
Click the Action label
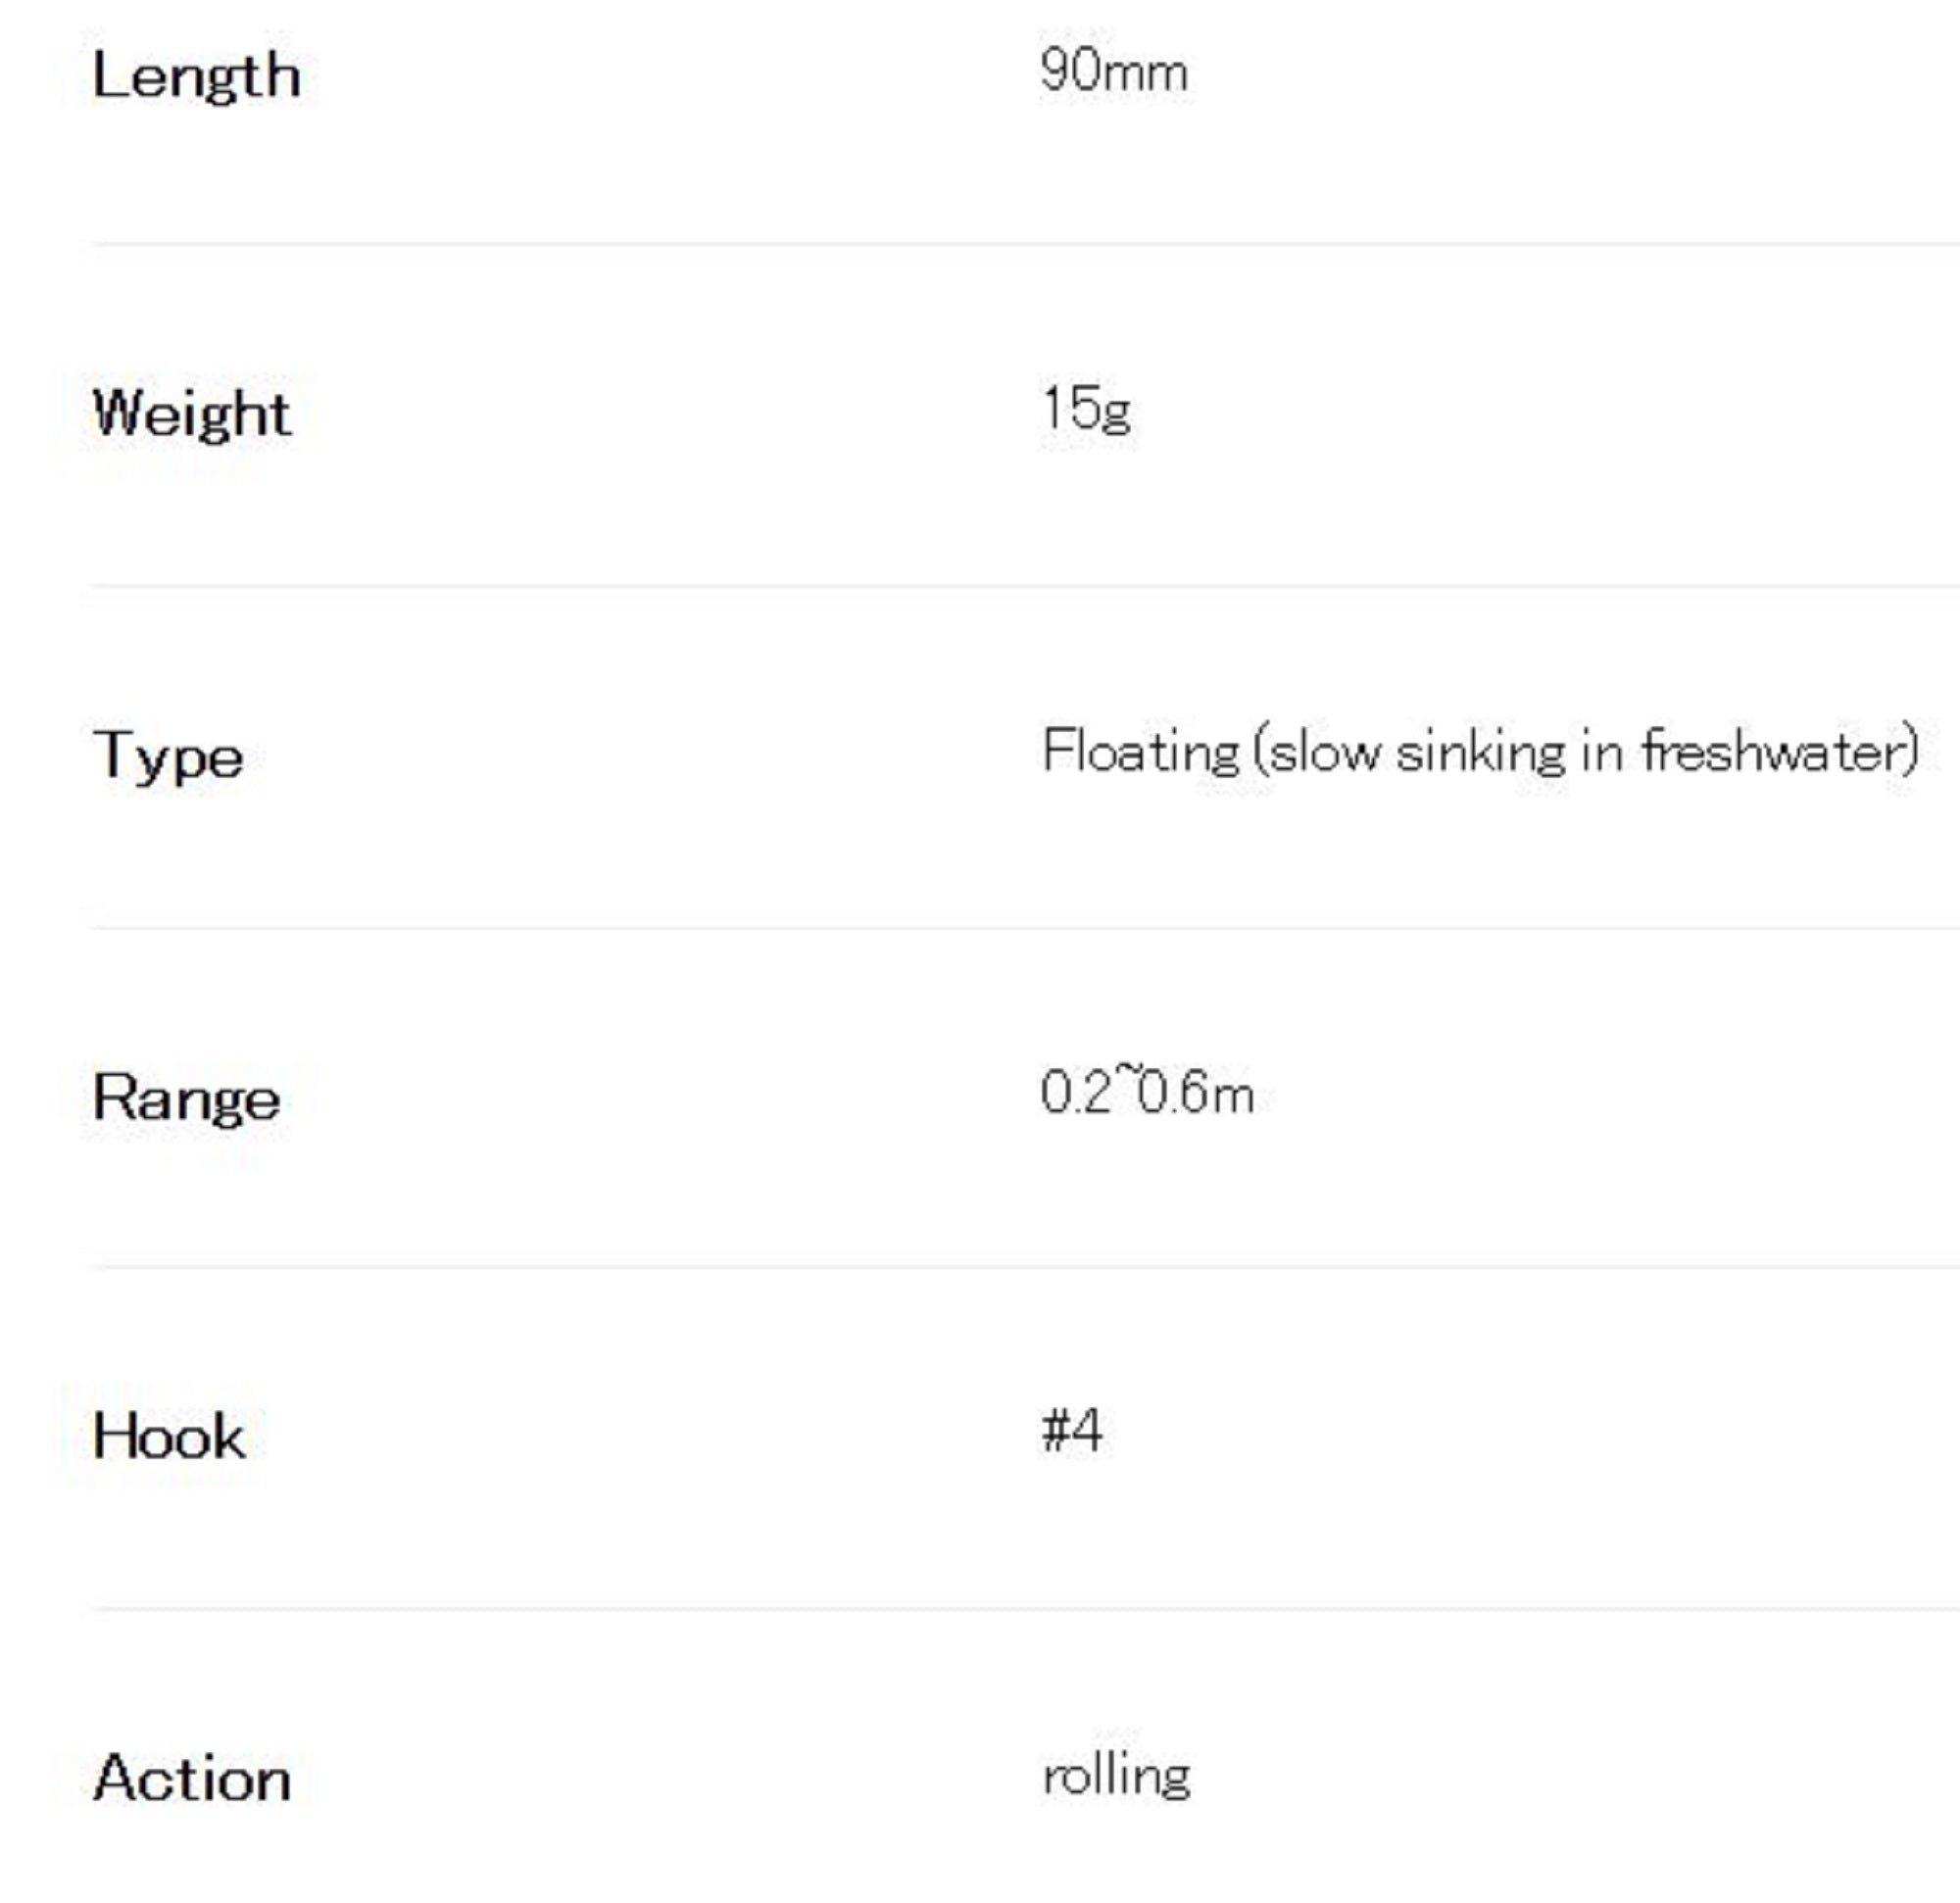pos(192,1779)
